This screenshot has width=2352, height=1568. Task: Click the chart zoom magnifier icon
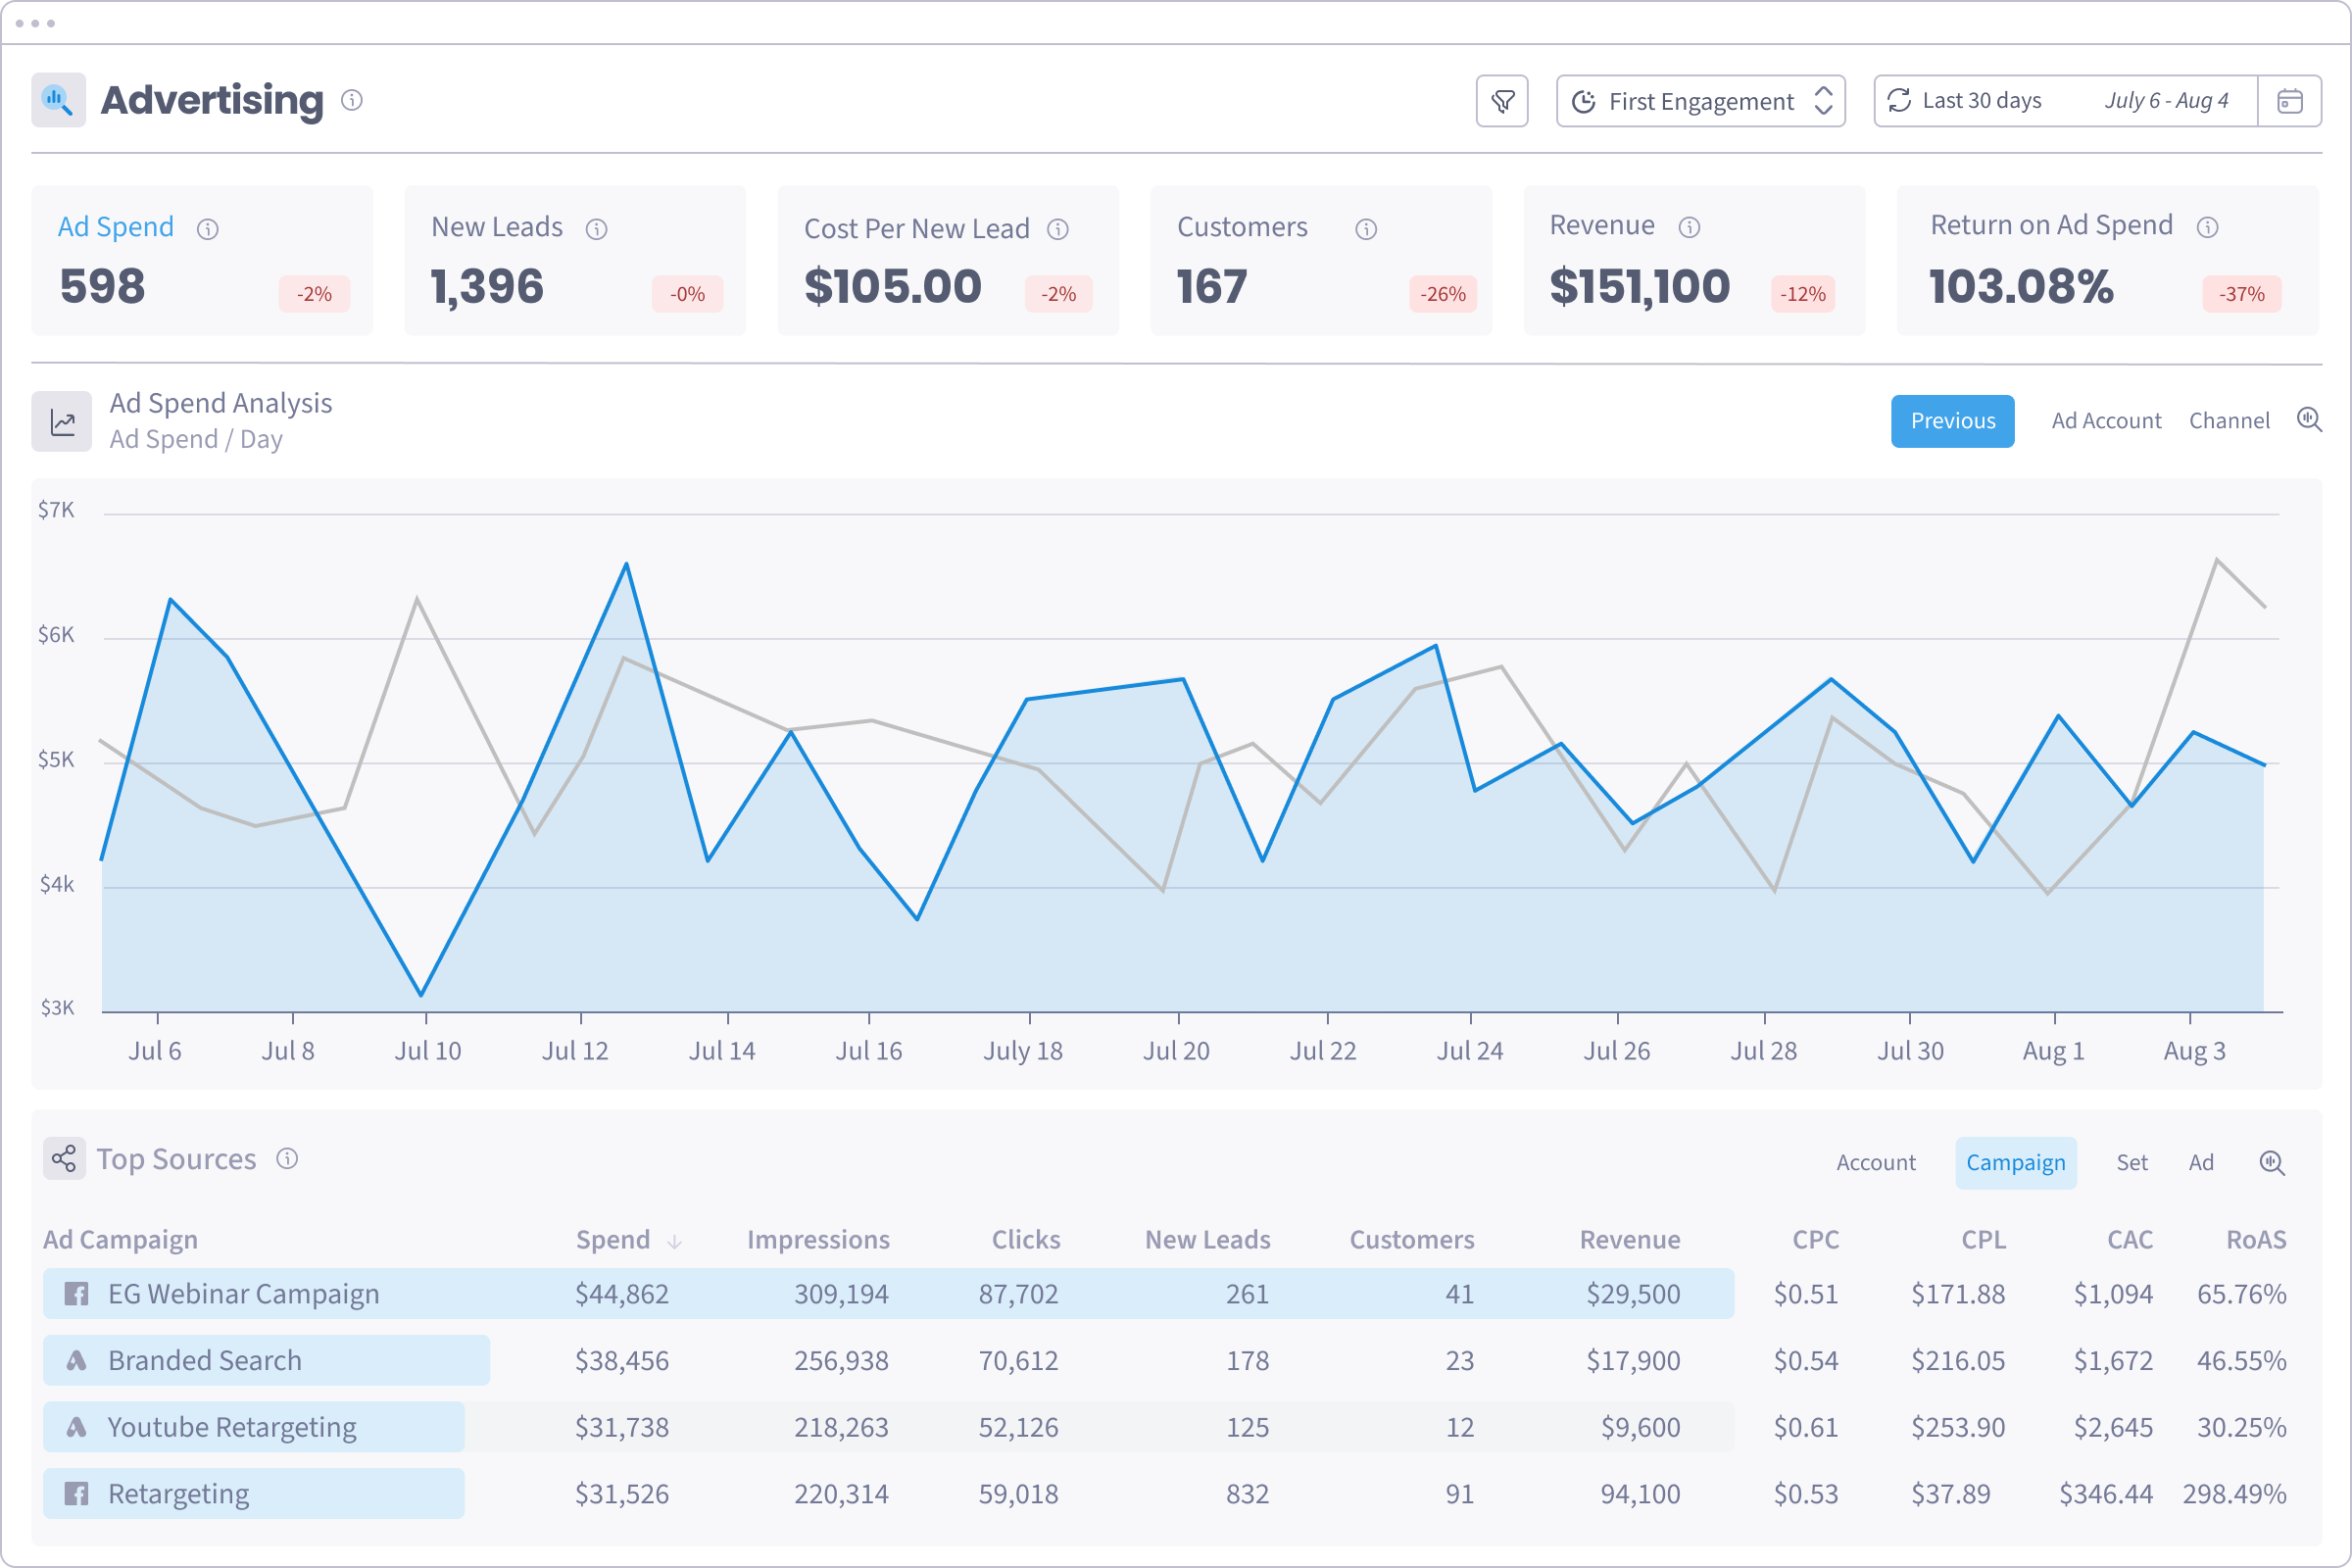(x=2309, y=420)
